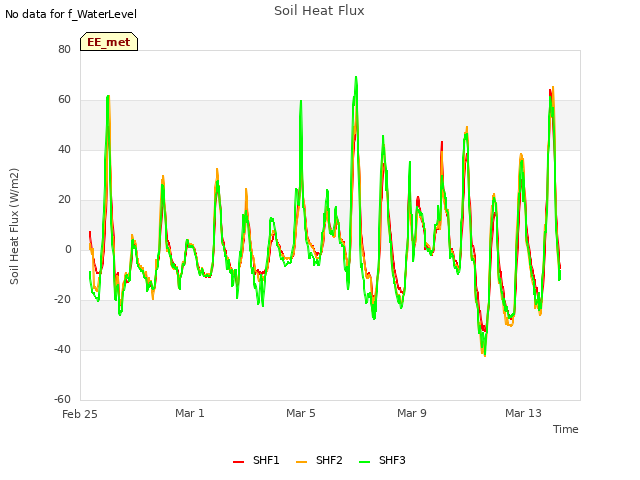Click the -40 y-axis tick label
The image size is (640, 480).
[x=62, y=349]
